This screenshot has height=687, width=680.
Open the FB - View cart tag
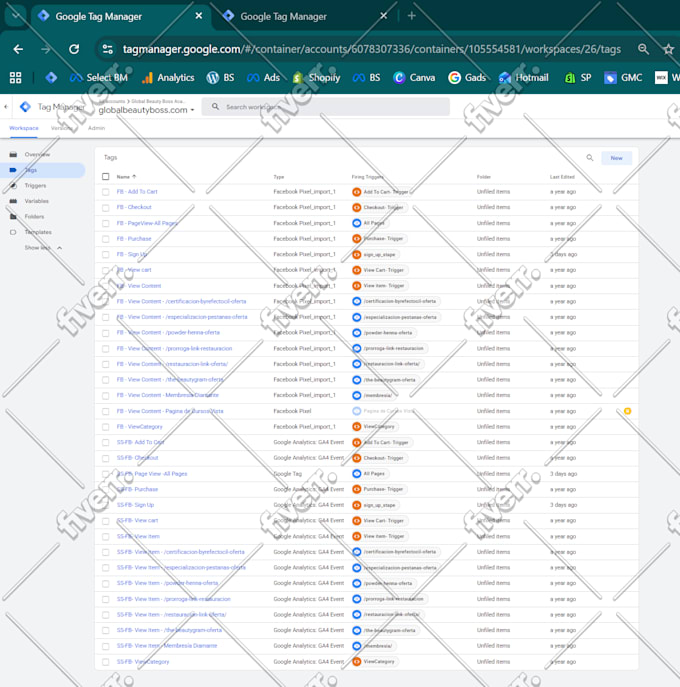click(134, 270)
